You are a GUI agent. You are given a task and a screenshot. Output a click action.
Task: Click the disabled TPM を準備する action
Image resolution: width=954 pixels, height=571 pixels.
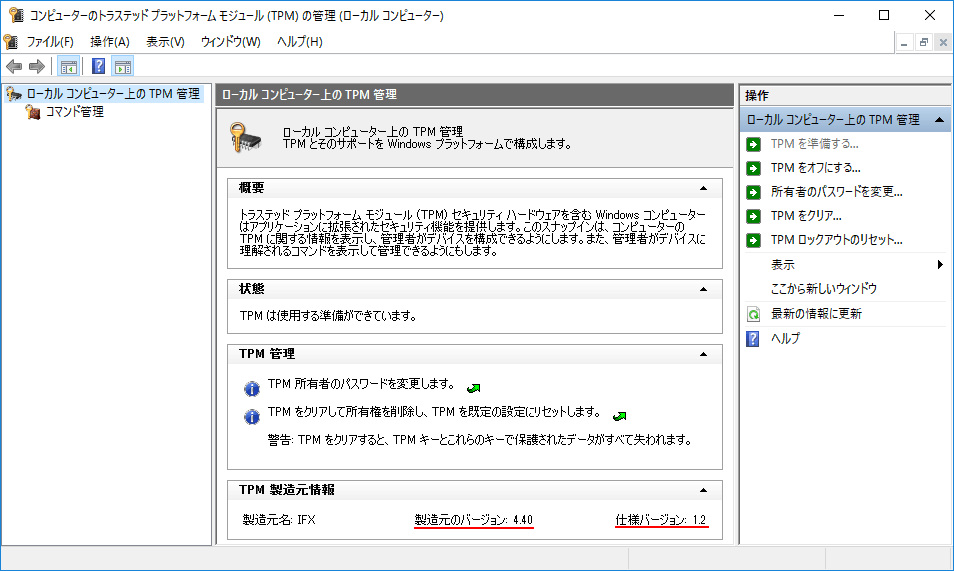click(814, 144)
